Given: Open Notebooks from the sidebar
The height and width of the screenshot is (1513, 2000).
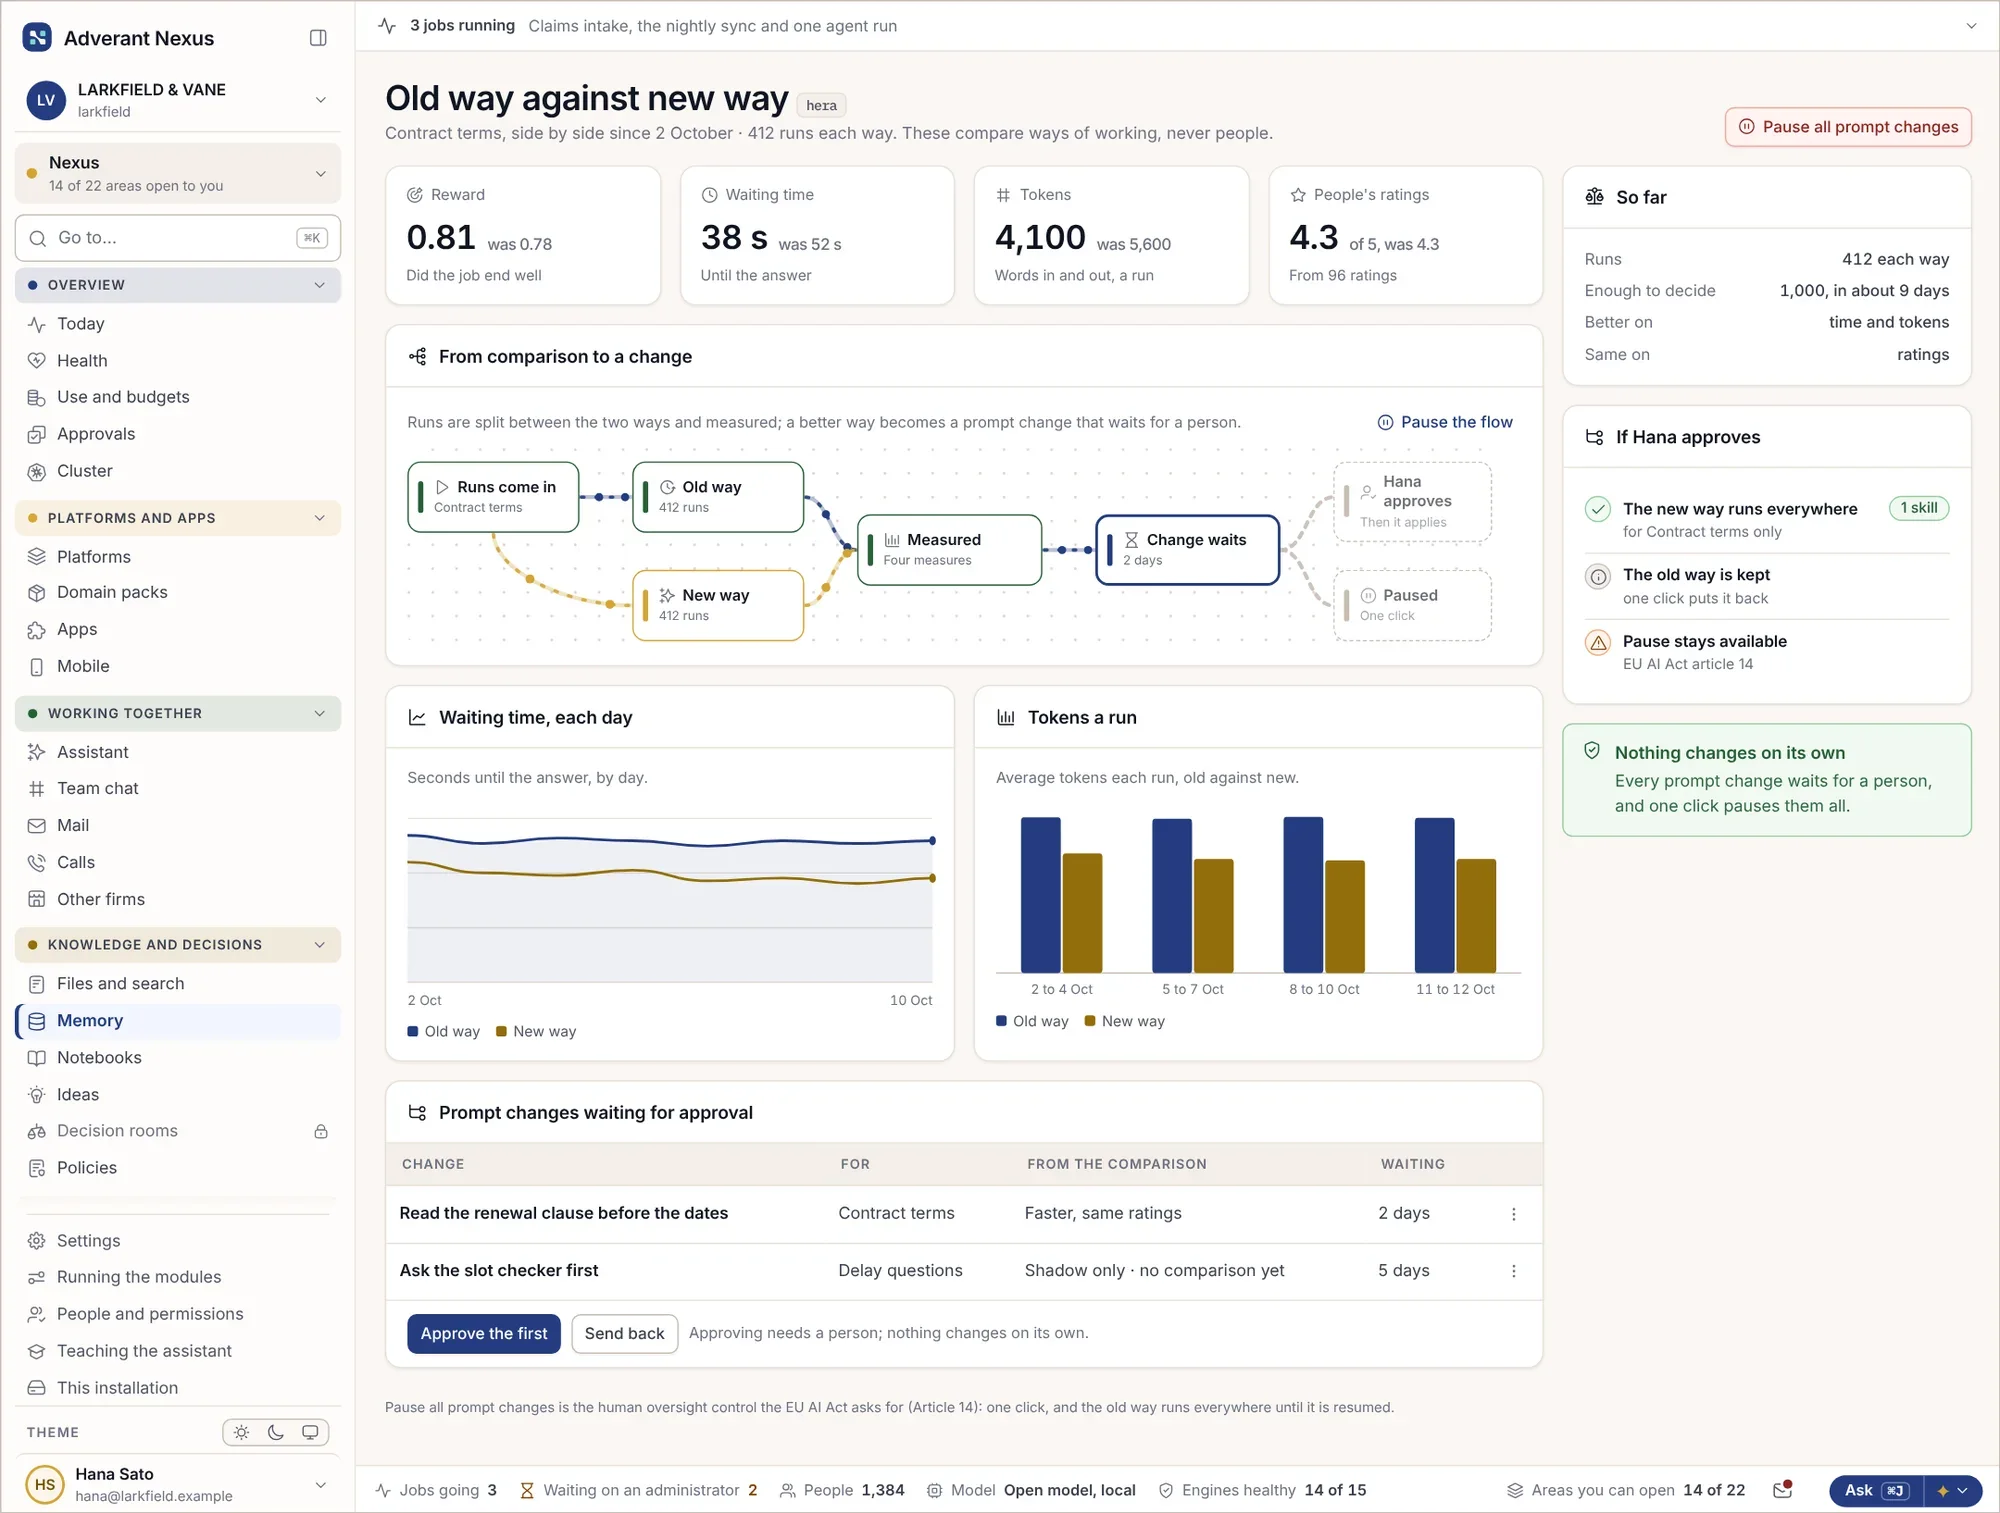Looking at the screenshot, I should 178,1057.
